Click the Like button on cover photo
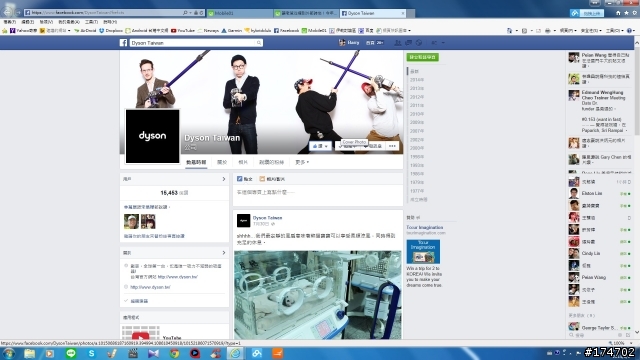The height and width of the screenshot is (360, 640). point(320,146)
